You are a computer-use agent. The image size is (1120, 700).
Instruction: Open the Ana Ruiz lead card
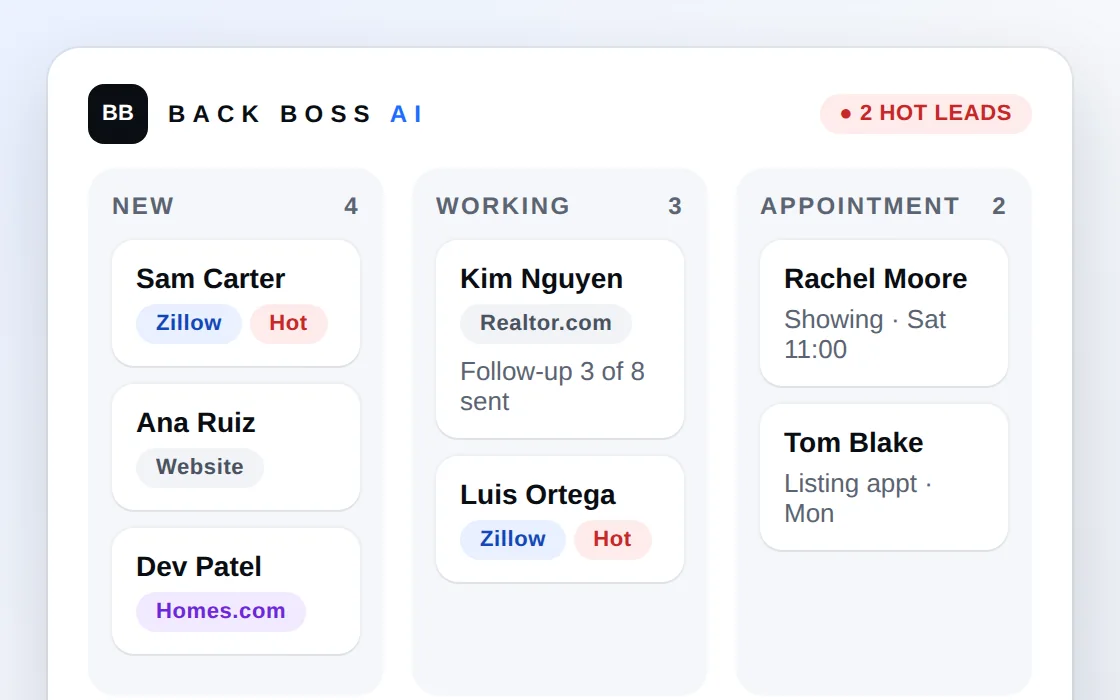pos(236,447)
